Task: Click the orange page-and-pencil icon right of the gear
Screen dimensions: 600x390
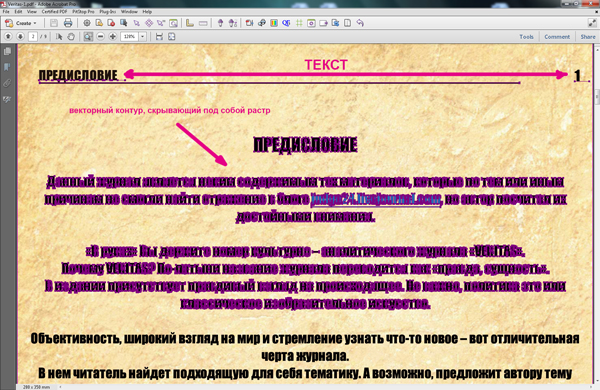Action: [99, 23]
